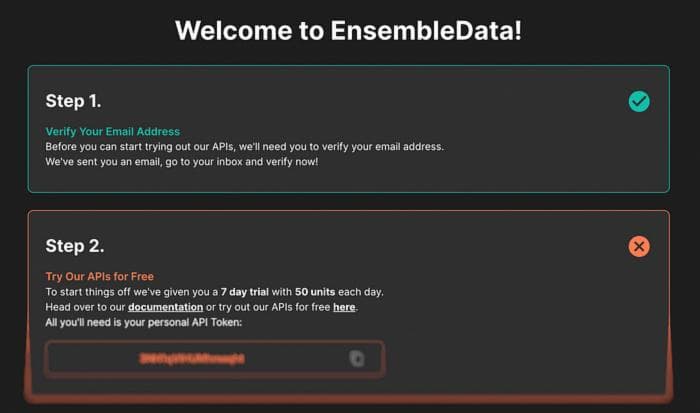Click the orange X icon in Step 2

(639, 246)
